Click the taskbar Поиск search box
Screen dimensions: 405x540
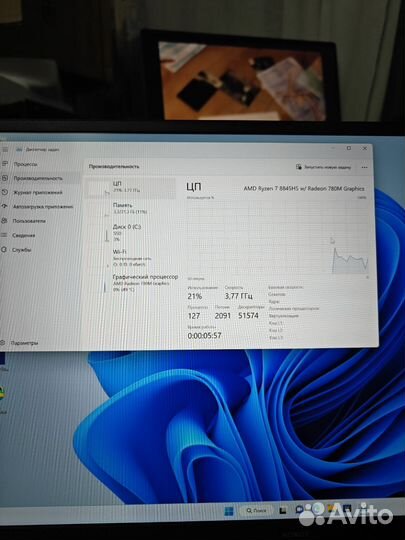point(257,510)
